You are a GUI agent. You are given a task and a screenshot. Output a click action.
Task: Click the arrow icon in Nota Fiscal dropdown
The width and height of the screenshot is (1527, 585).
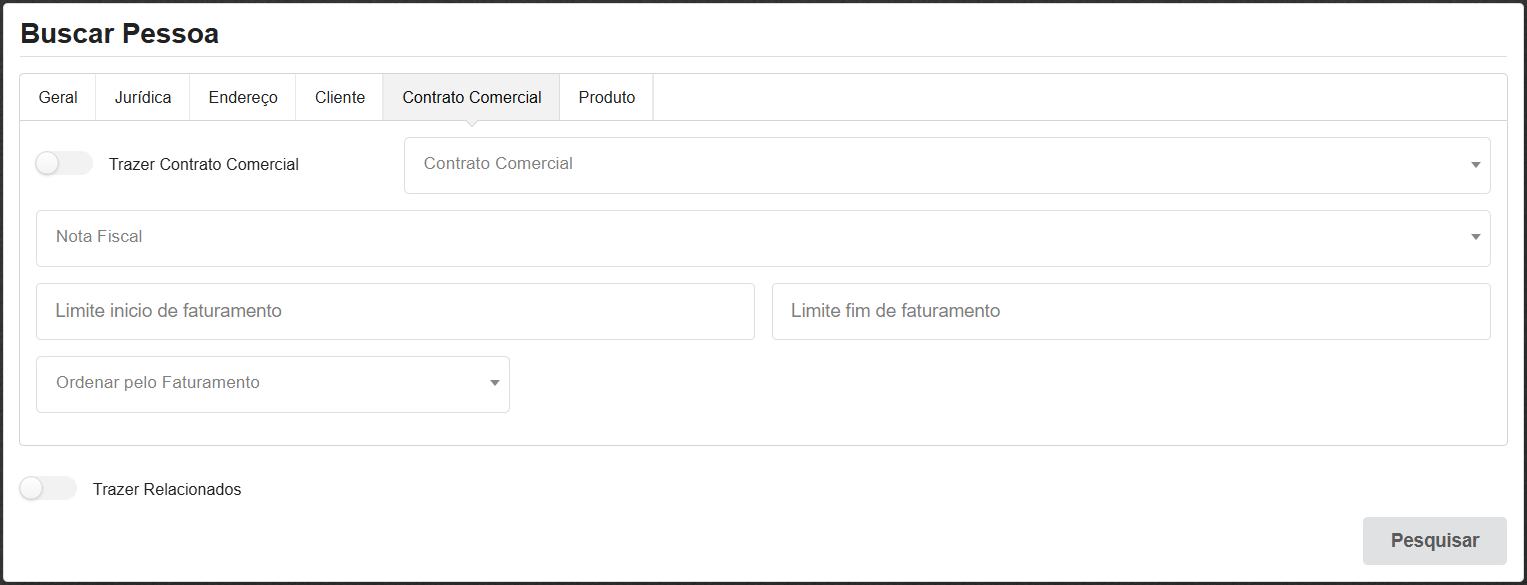(x=1475, y=238)
